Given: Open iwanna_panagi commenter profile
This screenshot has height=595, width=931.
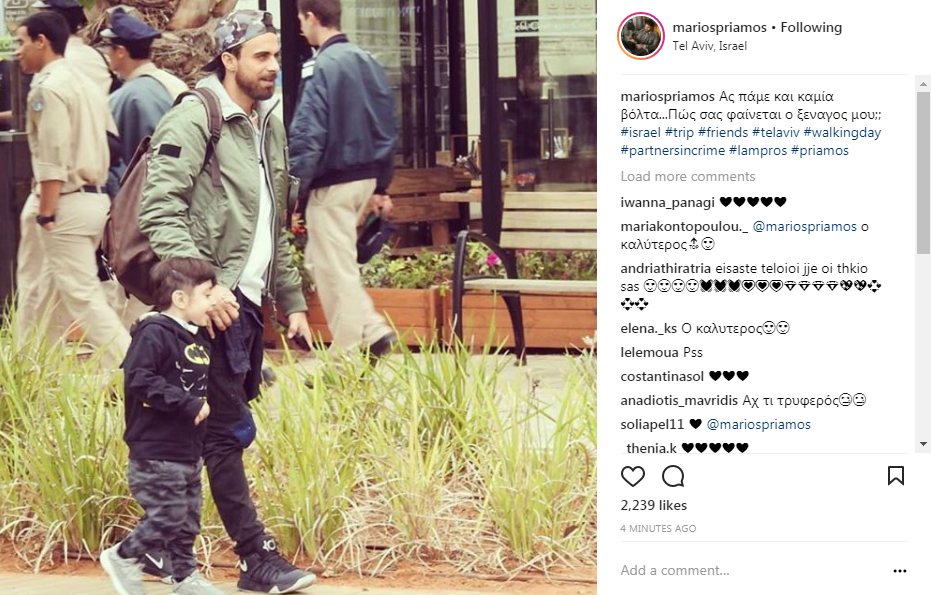Looking at the screenshot, I should [667, 202].
